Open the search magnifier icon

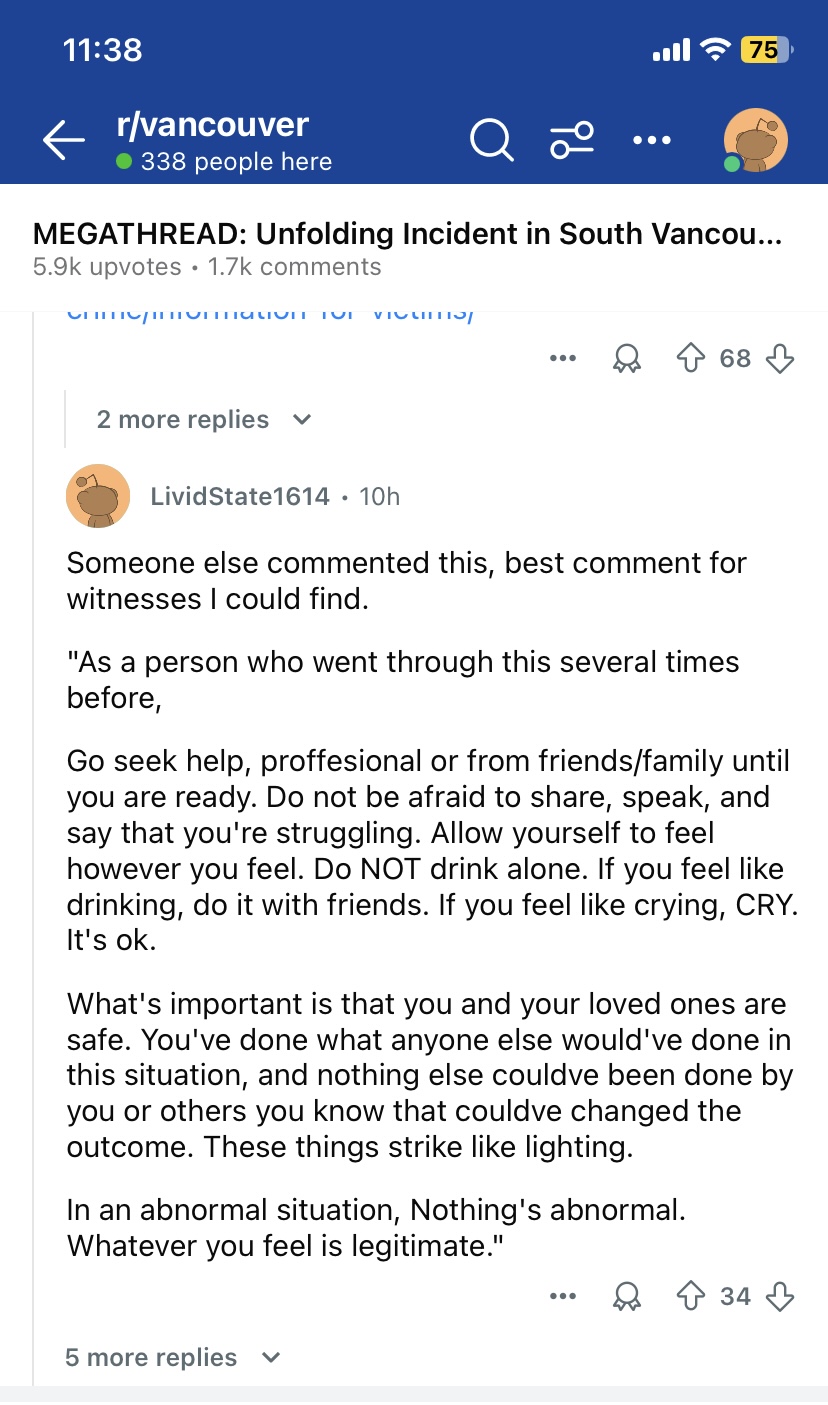tap(491, 141)
